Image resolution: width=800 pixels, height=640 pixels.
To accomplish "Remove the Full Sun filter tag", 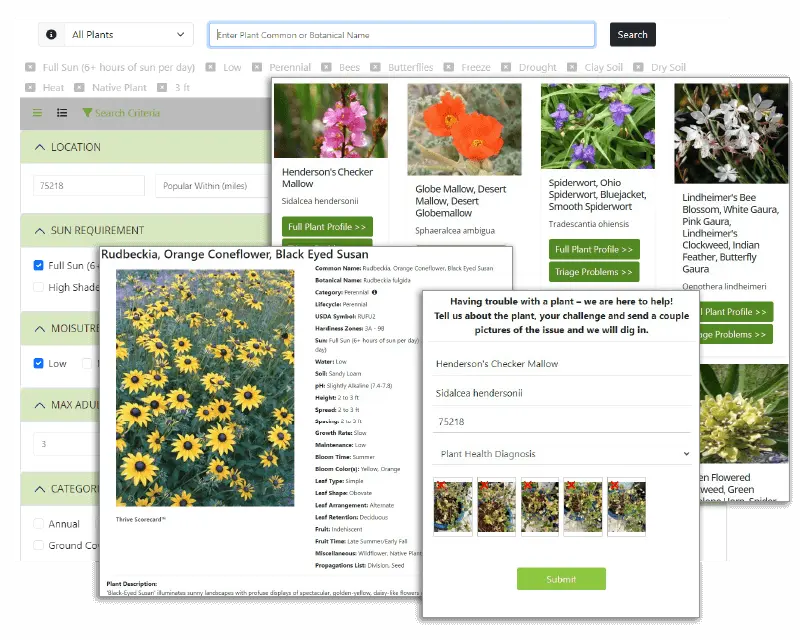I will 31,68.
